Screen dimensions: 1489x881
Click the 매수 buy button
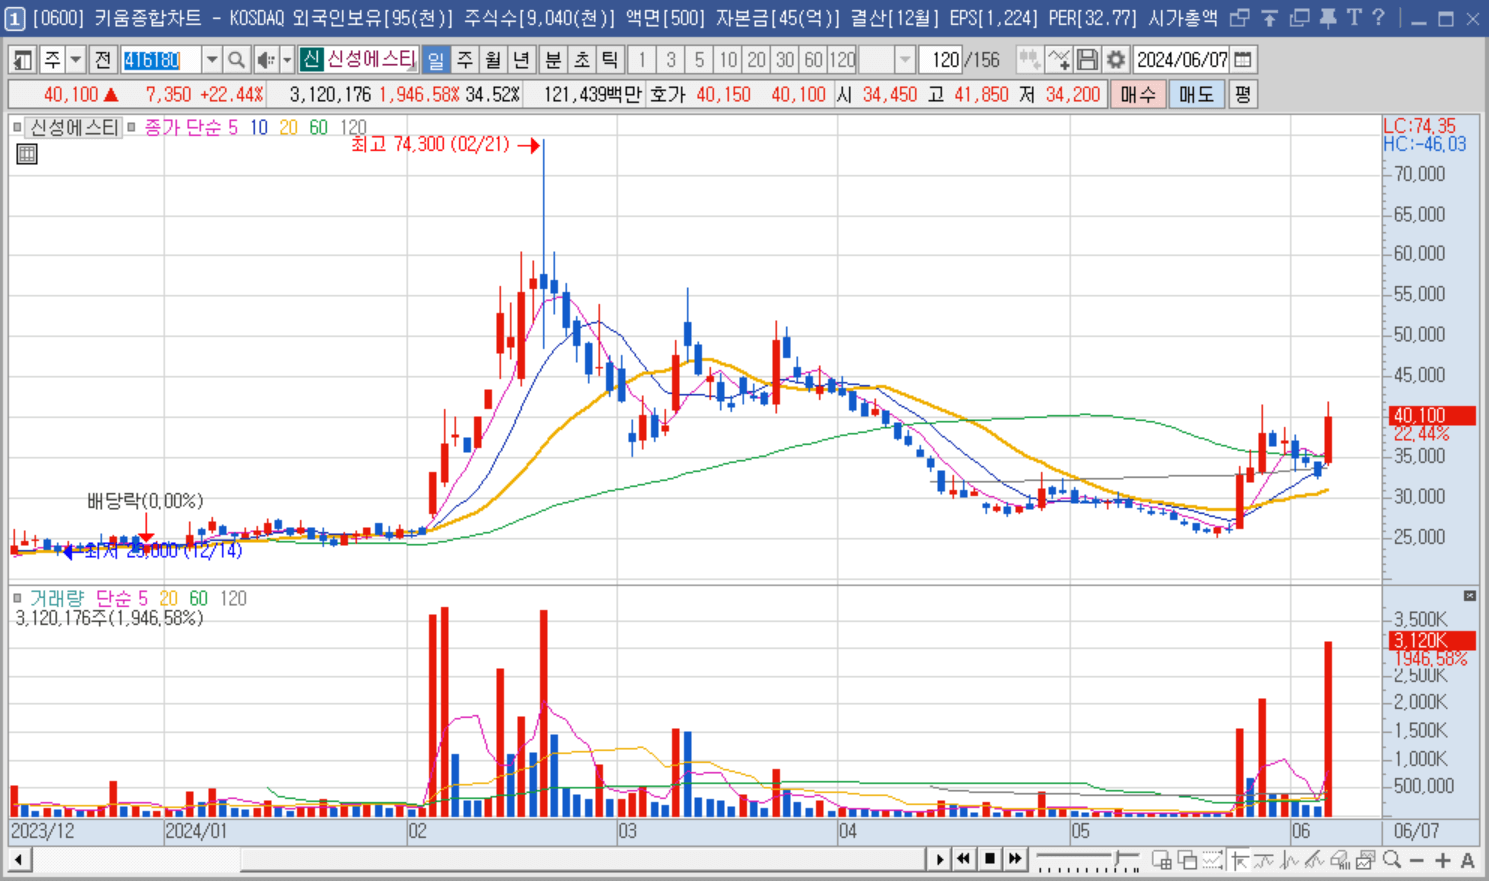(x=1138, y=95)
